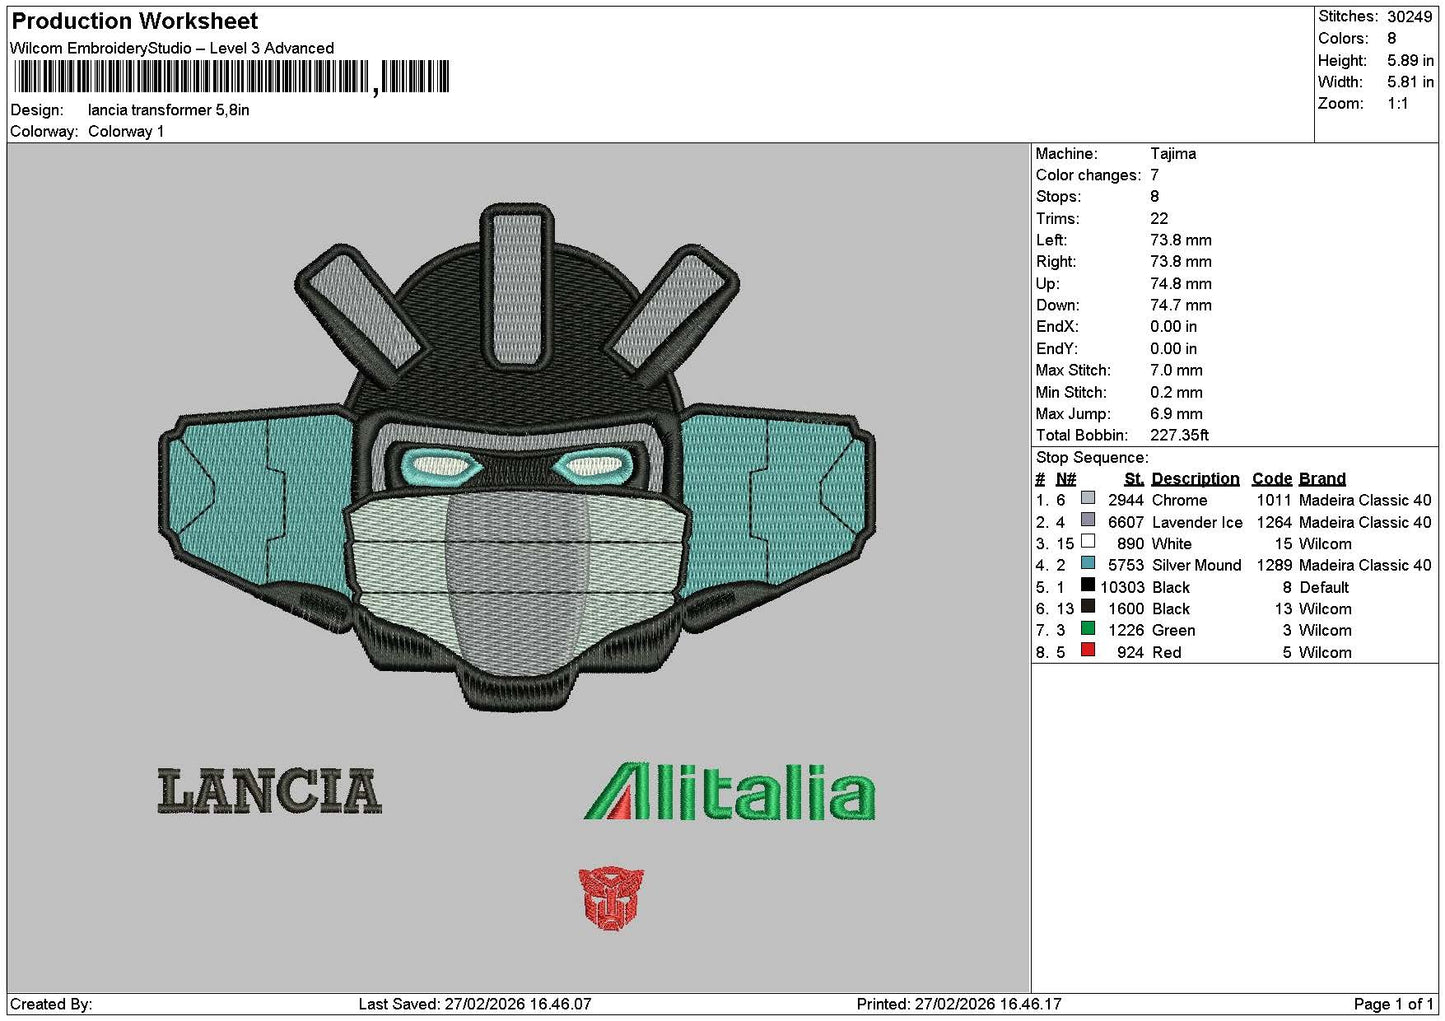Click the Chrome color swatch in stop sequence
Viewport: 1445px width, 1021px height.
[x=1088, y=498]
